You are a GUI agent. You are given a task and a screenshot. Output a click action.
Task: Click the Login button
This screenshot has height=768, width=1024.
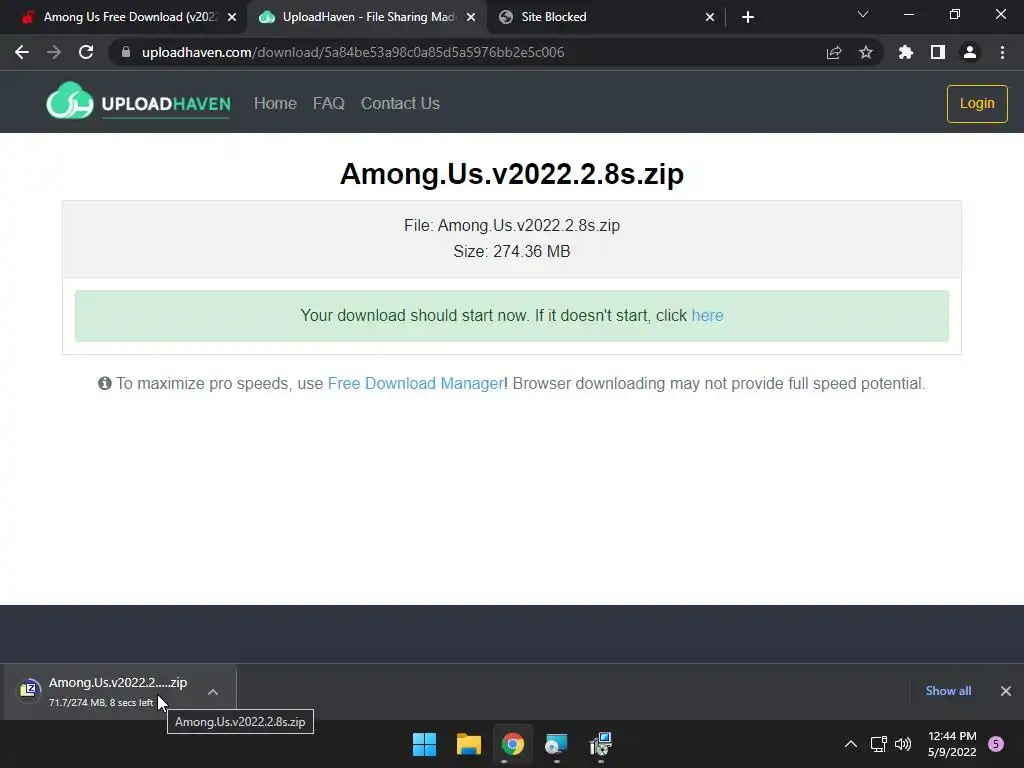977,103
